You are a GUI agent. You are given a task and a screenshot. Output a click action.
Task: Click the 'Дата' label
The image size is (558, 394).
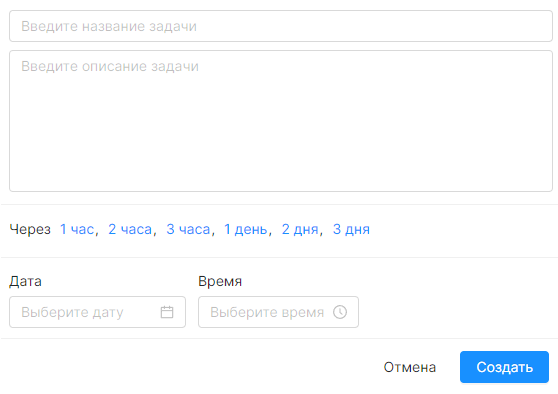pyautogui.click(x=25, y=281)
